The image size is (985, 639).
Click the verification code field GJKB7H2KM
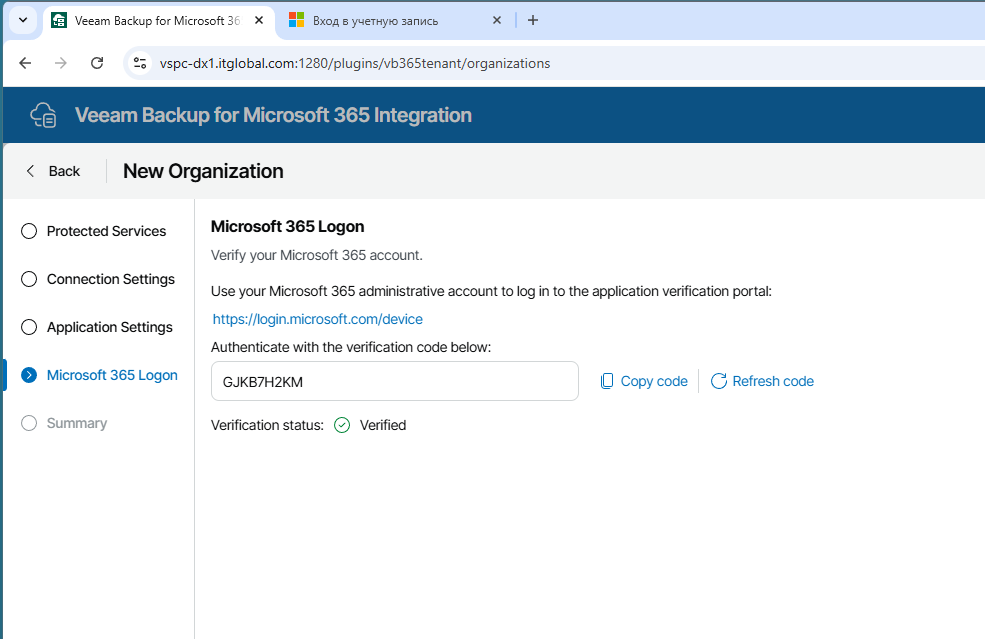395,381
